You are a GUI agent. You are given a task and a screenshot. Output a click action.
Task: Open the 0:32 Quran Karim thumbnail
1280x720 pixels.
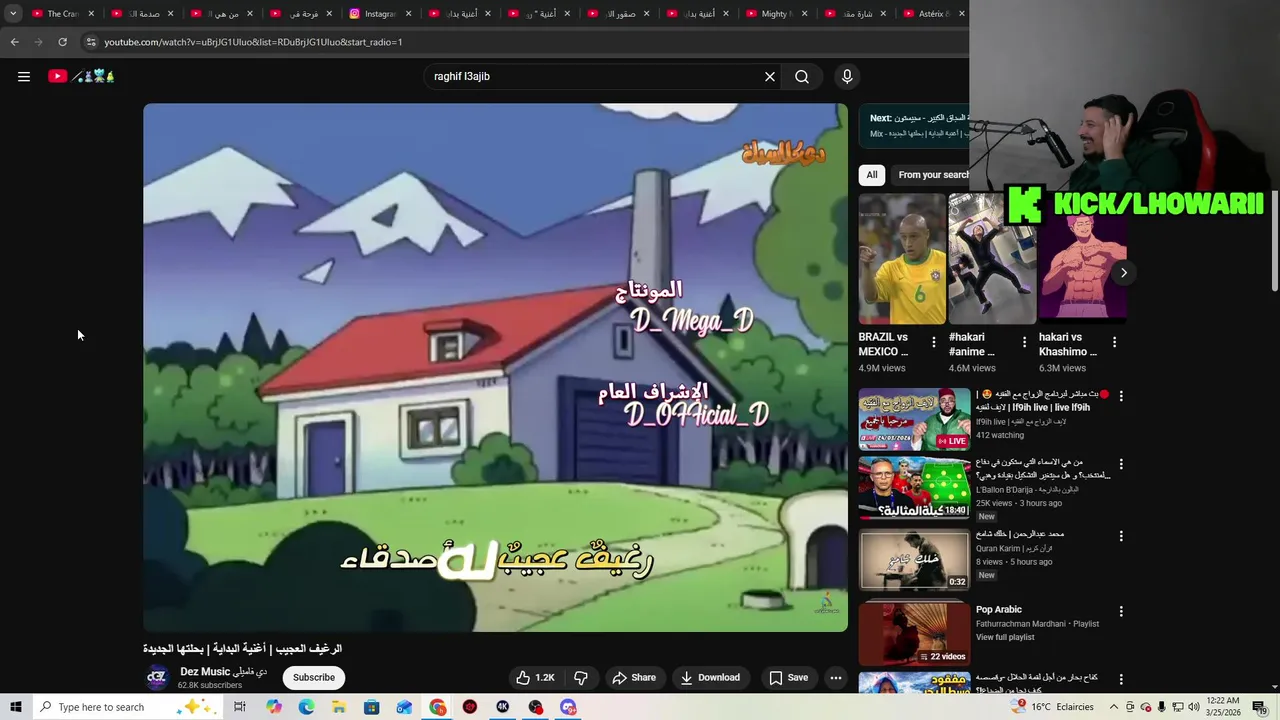914,559
